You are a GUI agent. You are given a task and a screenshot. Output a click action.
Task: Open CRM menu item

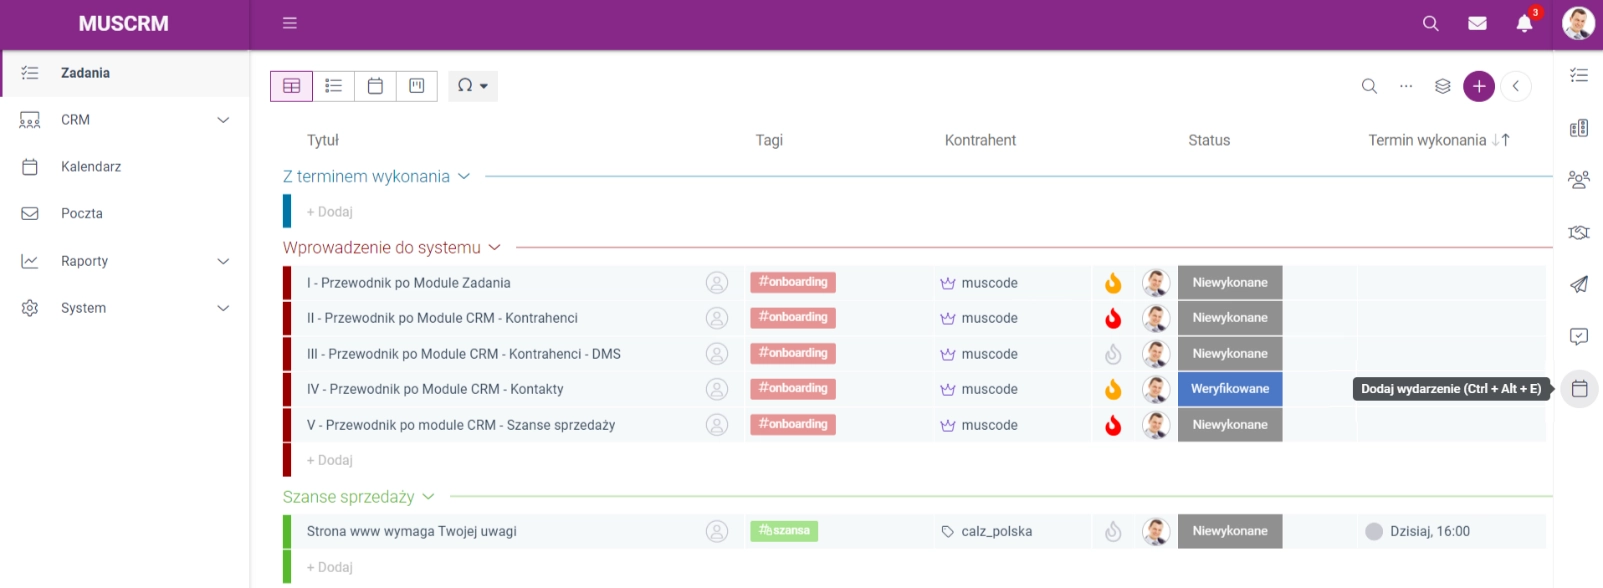point(125,120)
